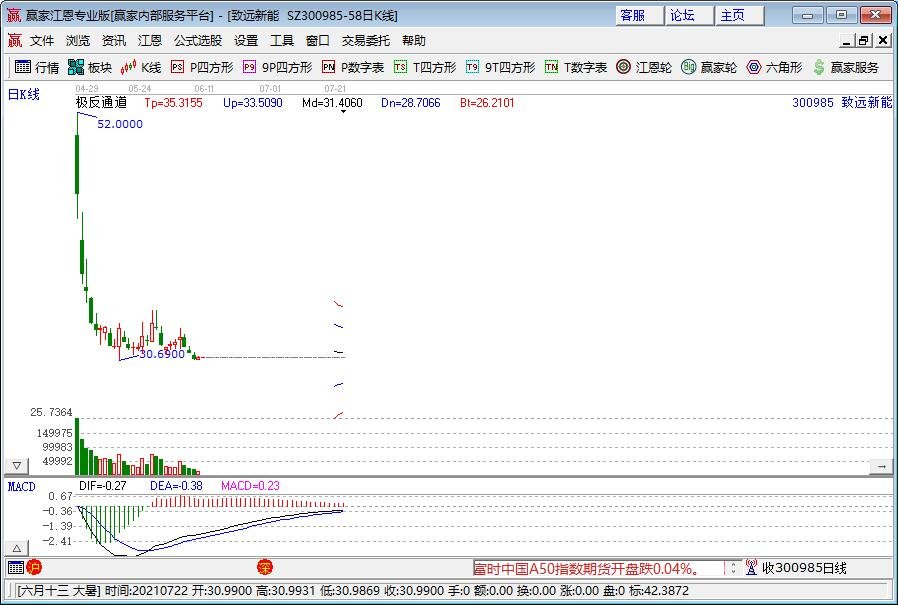Viewport: 898px width, 605px height.
Task: Click the antenna receive-data status icon
Action: (x=751, y=568)
